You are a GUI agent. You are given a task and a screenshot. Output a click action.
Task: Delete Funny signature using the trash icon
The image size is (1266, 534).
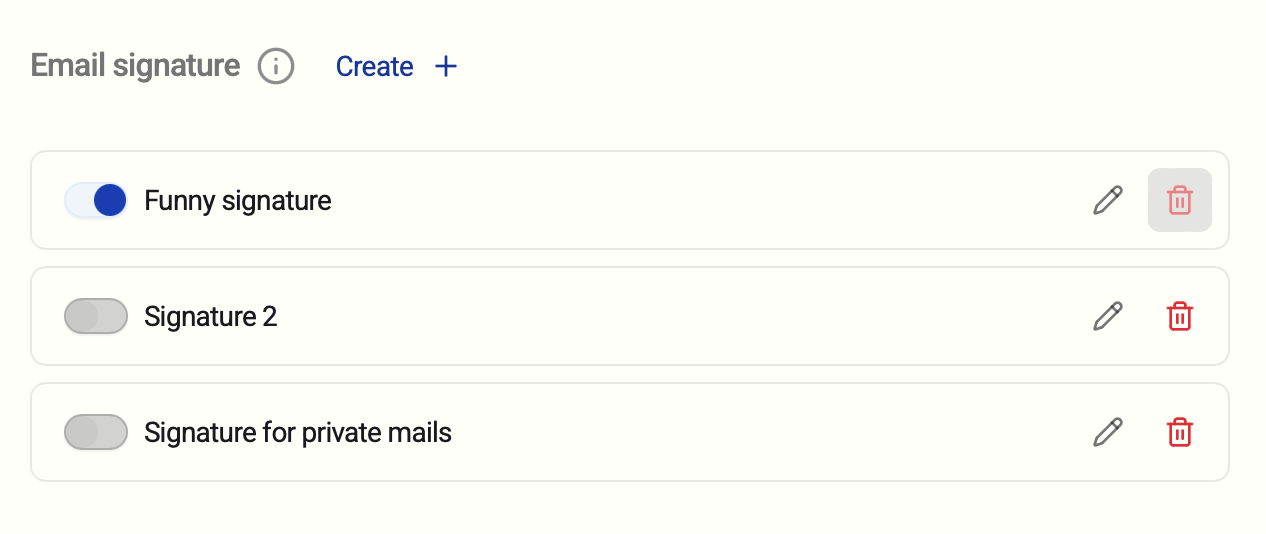click(1180, 200)
